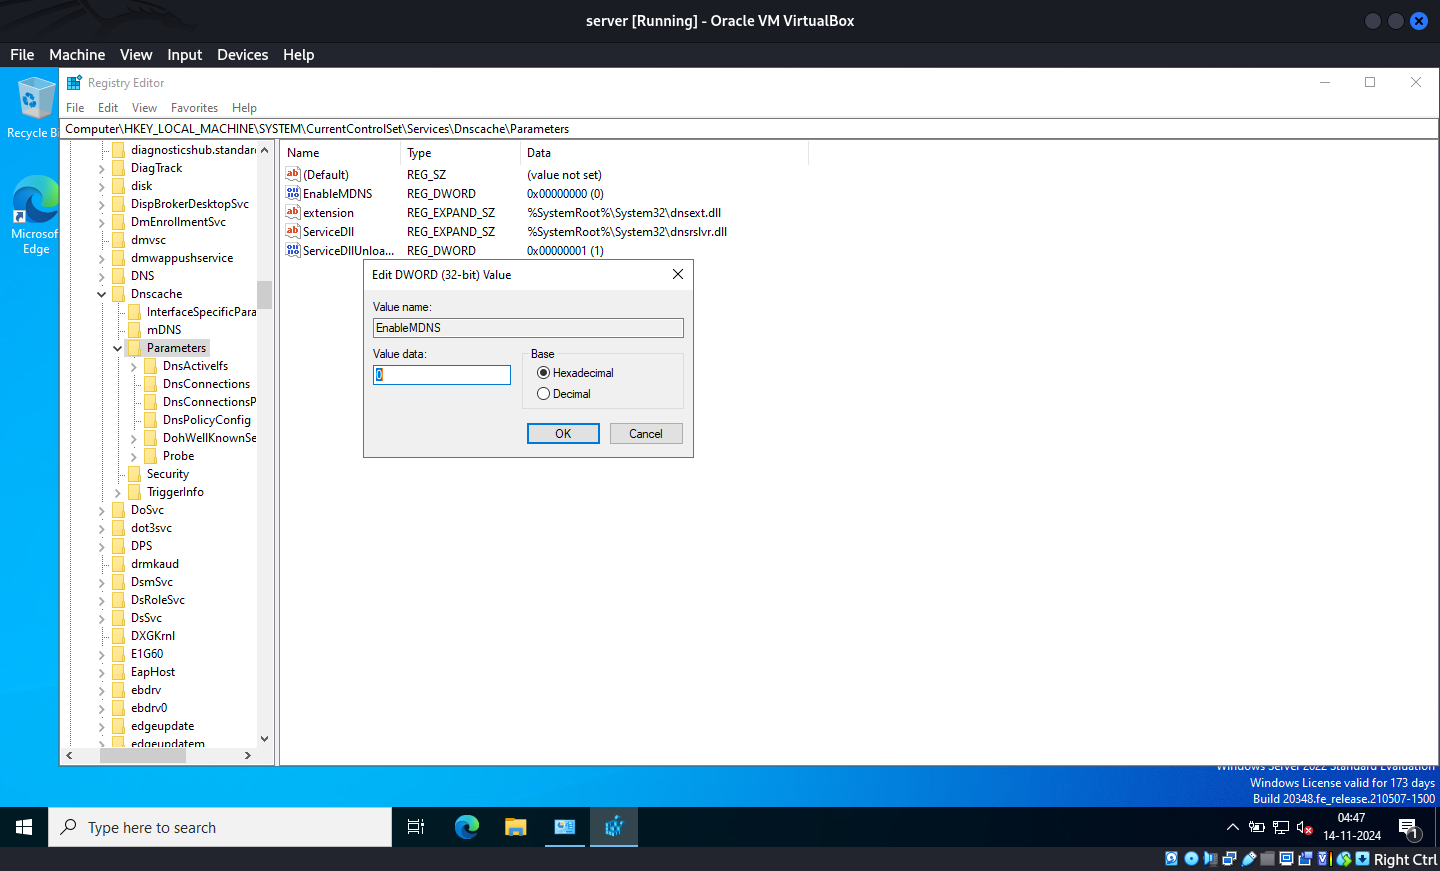Click the tree pane's vertical scrollbar thumb
This screenshot has height=871, width=1440.
click(x=264, y=295)
